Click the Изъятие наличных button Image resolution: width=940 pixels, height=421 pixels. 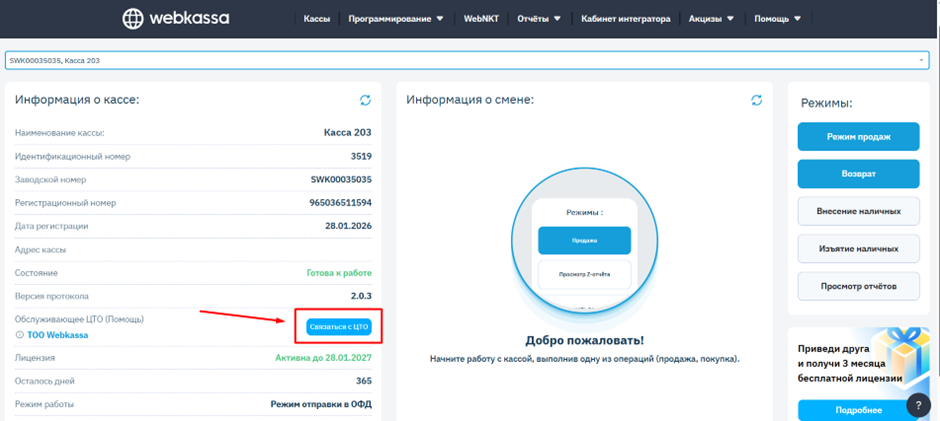click(x=858, y=249)
